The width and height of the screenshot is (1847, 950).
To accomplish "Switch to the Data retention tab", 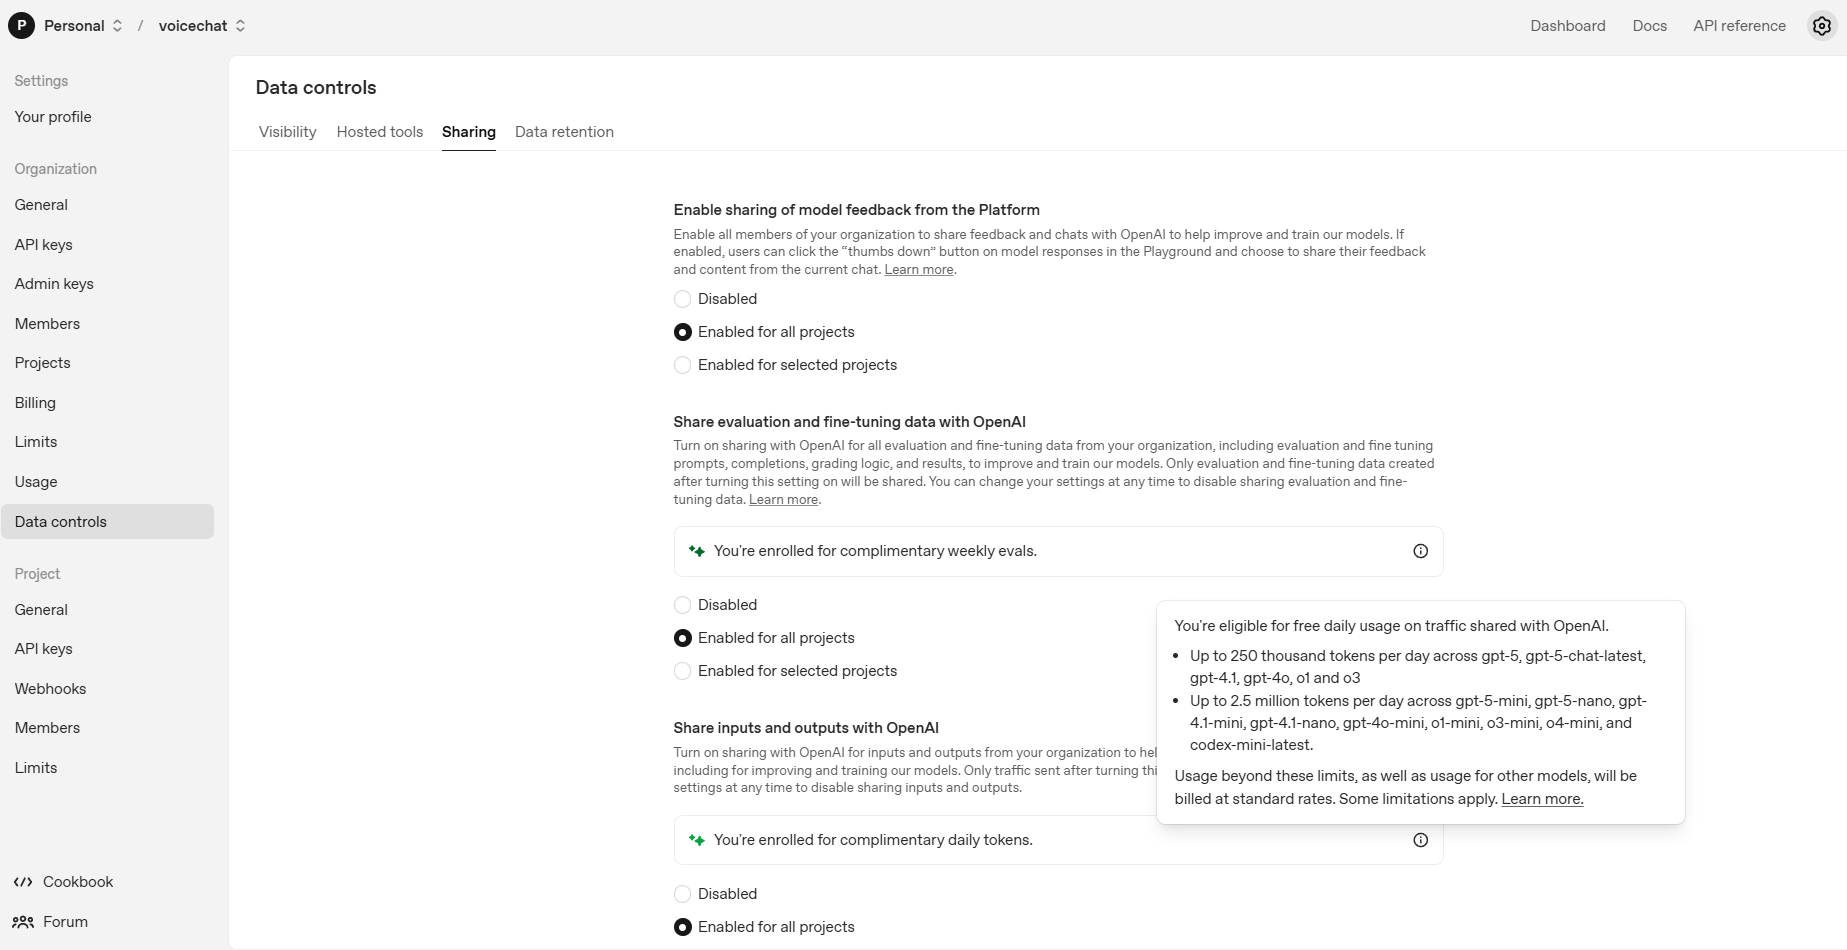I will point(564,132).
